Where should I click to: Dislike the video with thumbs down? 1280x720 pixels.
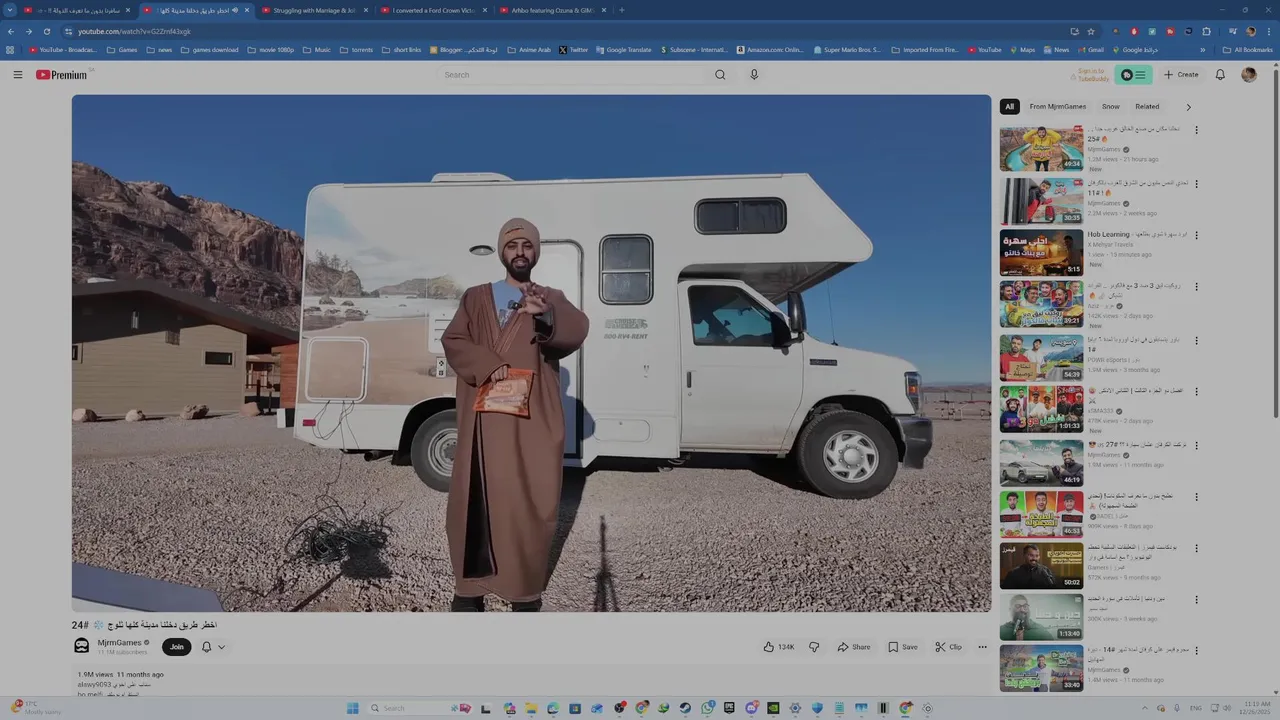tap(814, 647)
